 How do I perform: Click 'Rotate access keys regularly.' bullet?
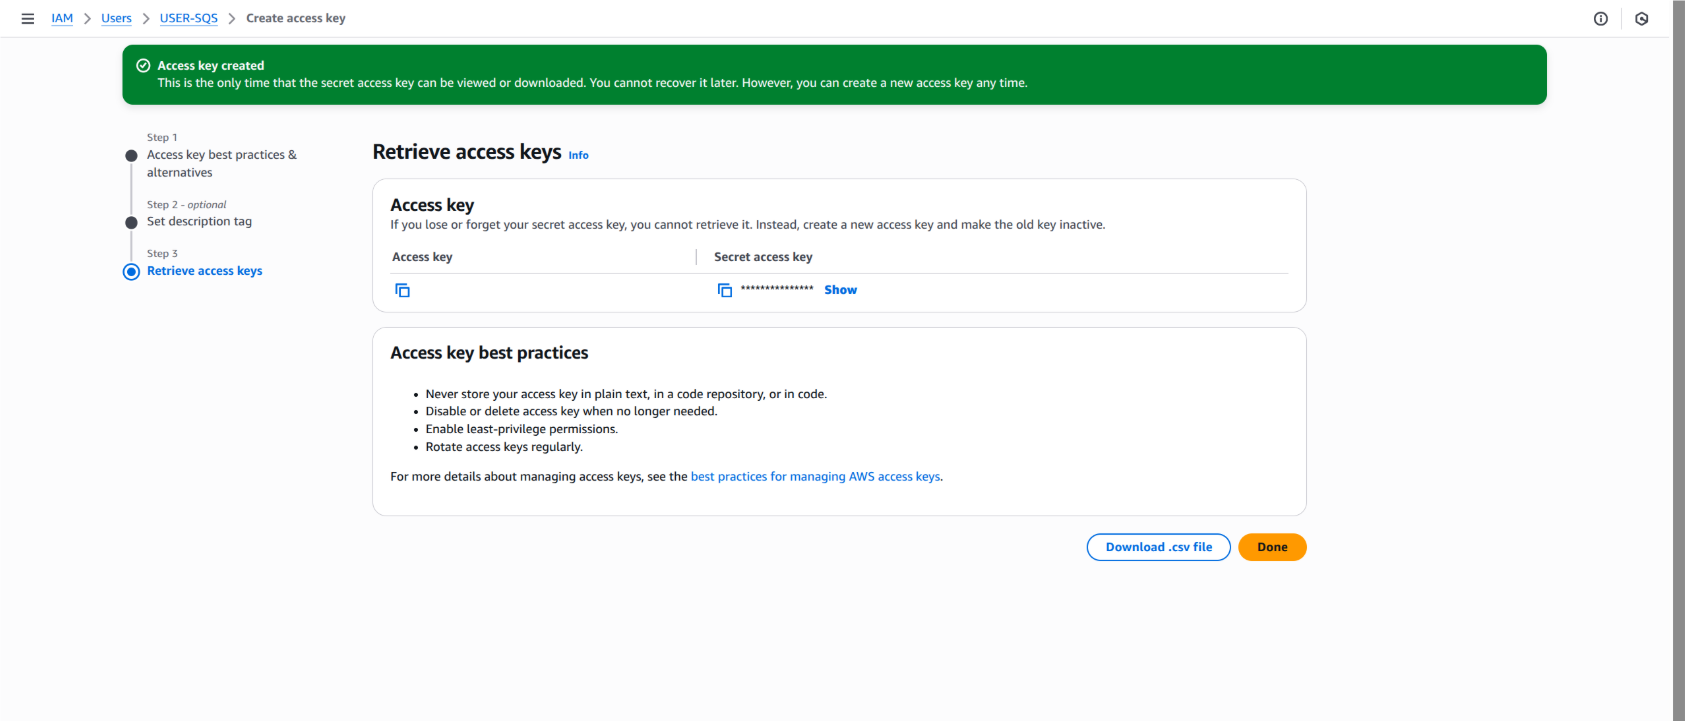click(504, 447)
